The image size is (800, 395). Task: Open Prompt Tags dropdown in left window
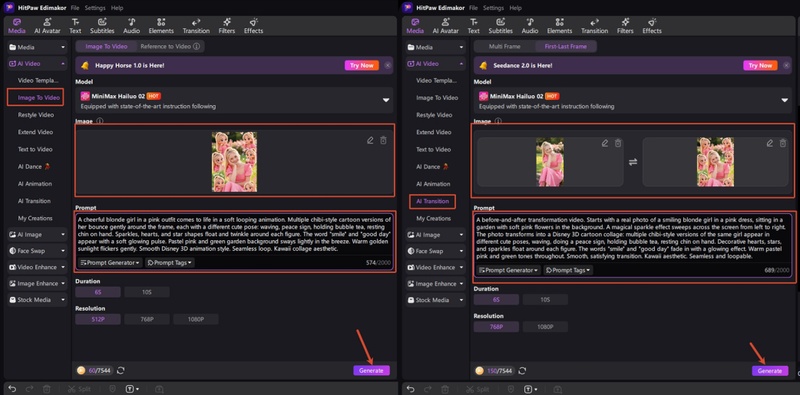(170, 263)
